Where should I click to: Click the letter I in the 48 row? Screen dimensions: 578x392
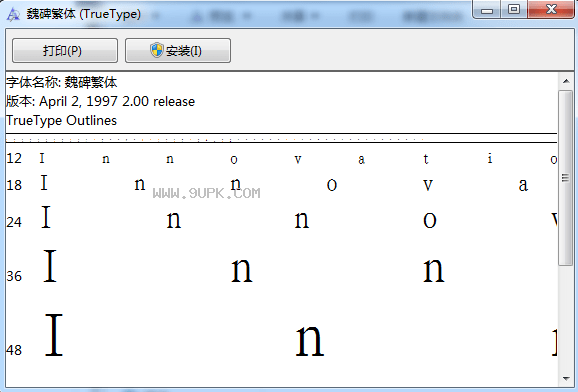pos(54,335)
